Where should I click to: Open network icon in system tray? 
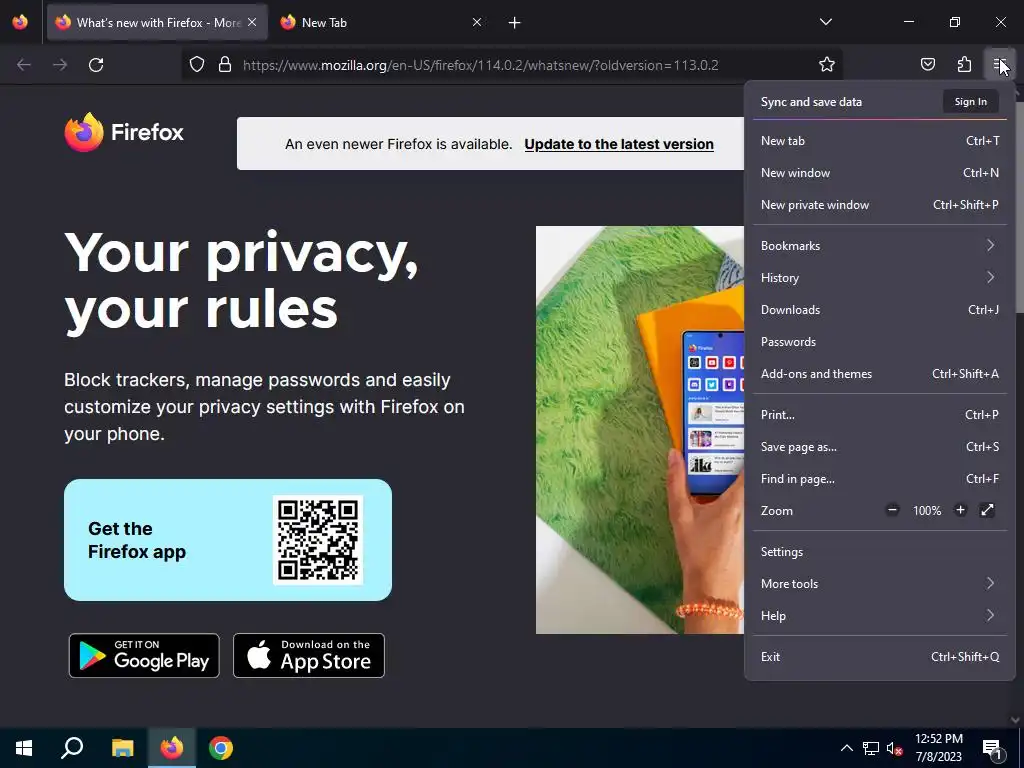(871, 748)
